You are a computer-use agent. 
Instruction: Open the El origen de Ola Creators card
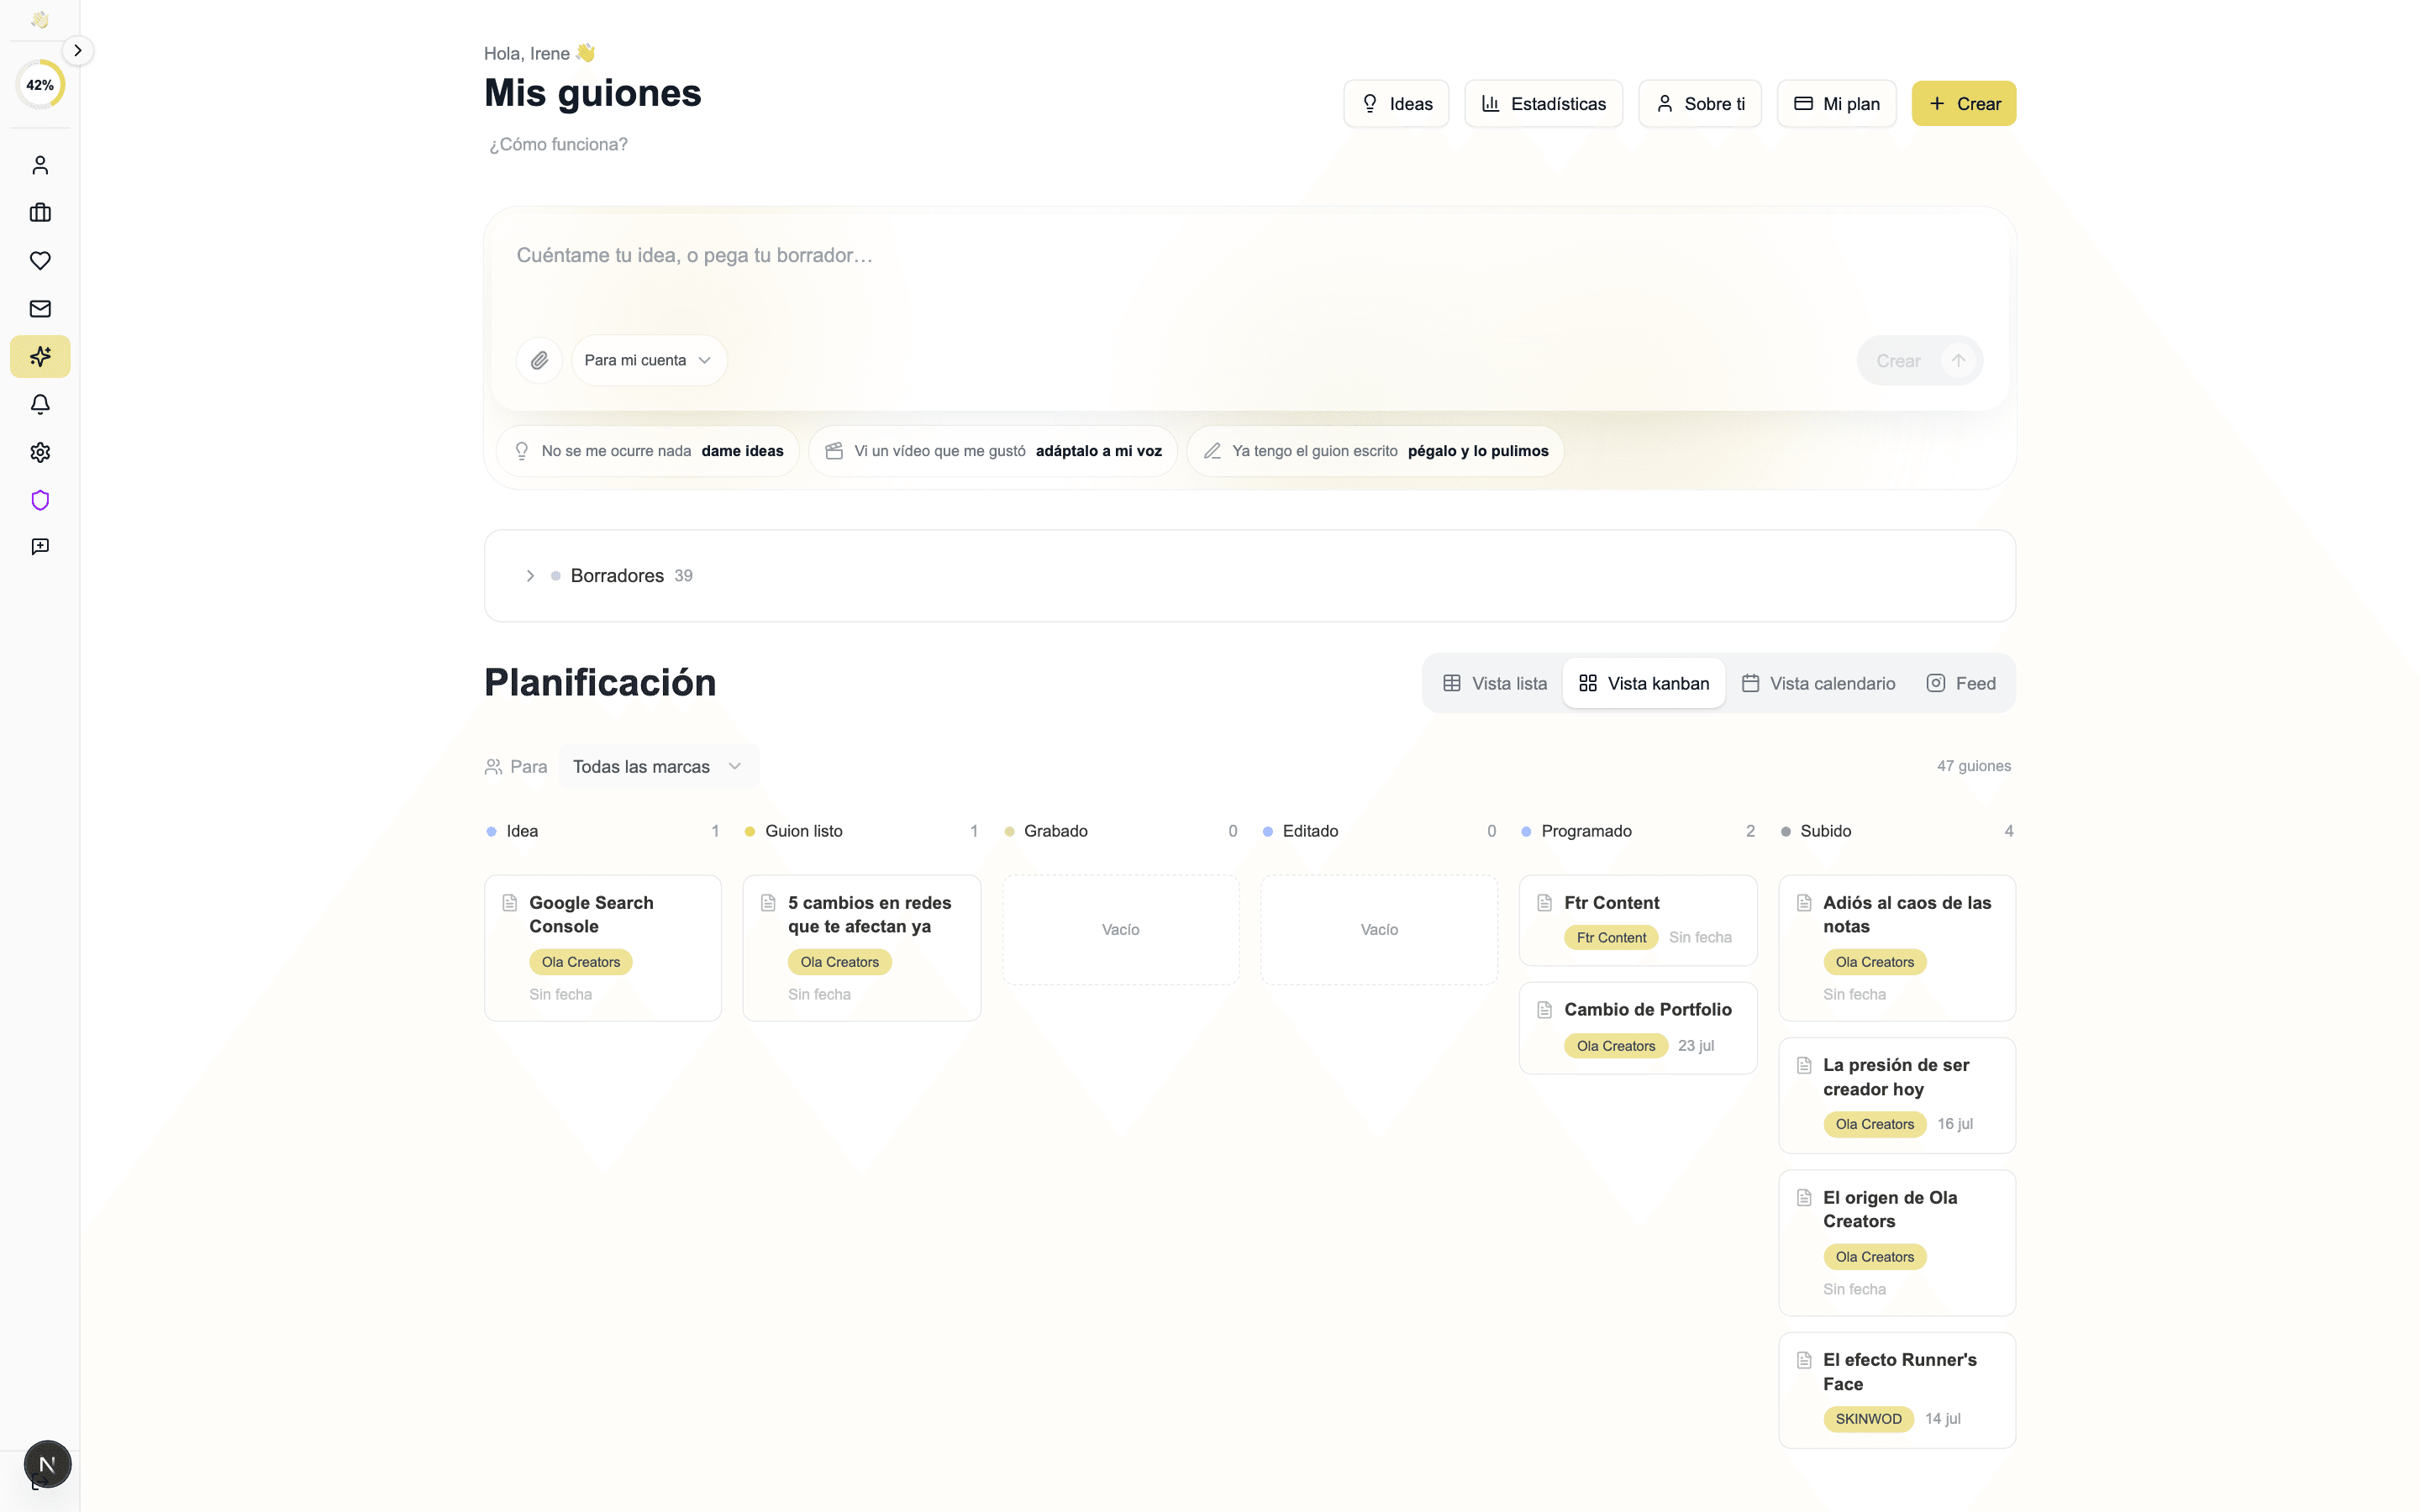pyautogui.click(x=1896, y=1243)
